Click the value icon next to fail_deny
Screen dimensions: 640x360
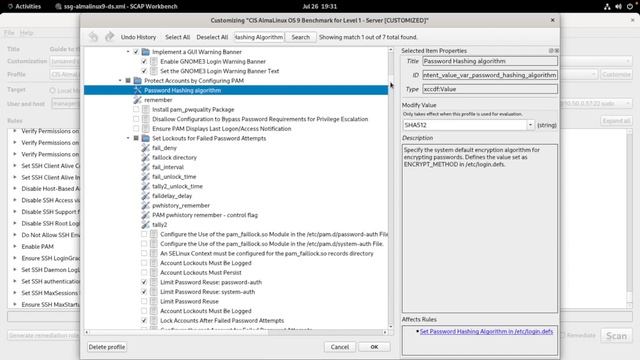pos(145,148)
